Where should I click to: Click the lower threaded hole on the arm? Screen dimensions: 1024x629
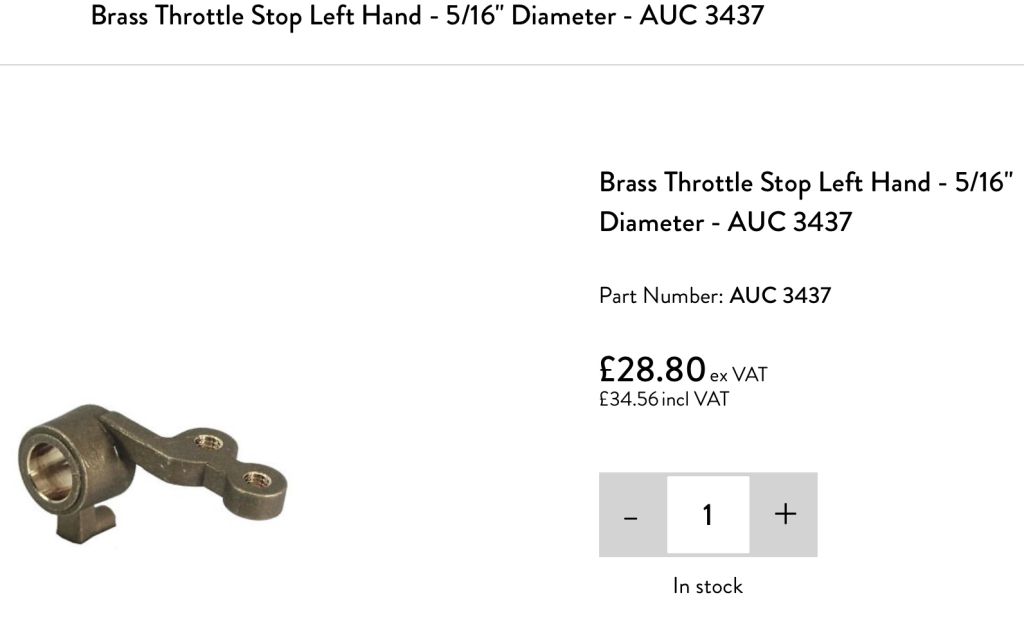pos(257,479)
